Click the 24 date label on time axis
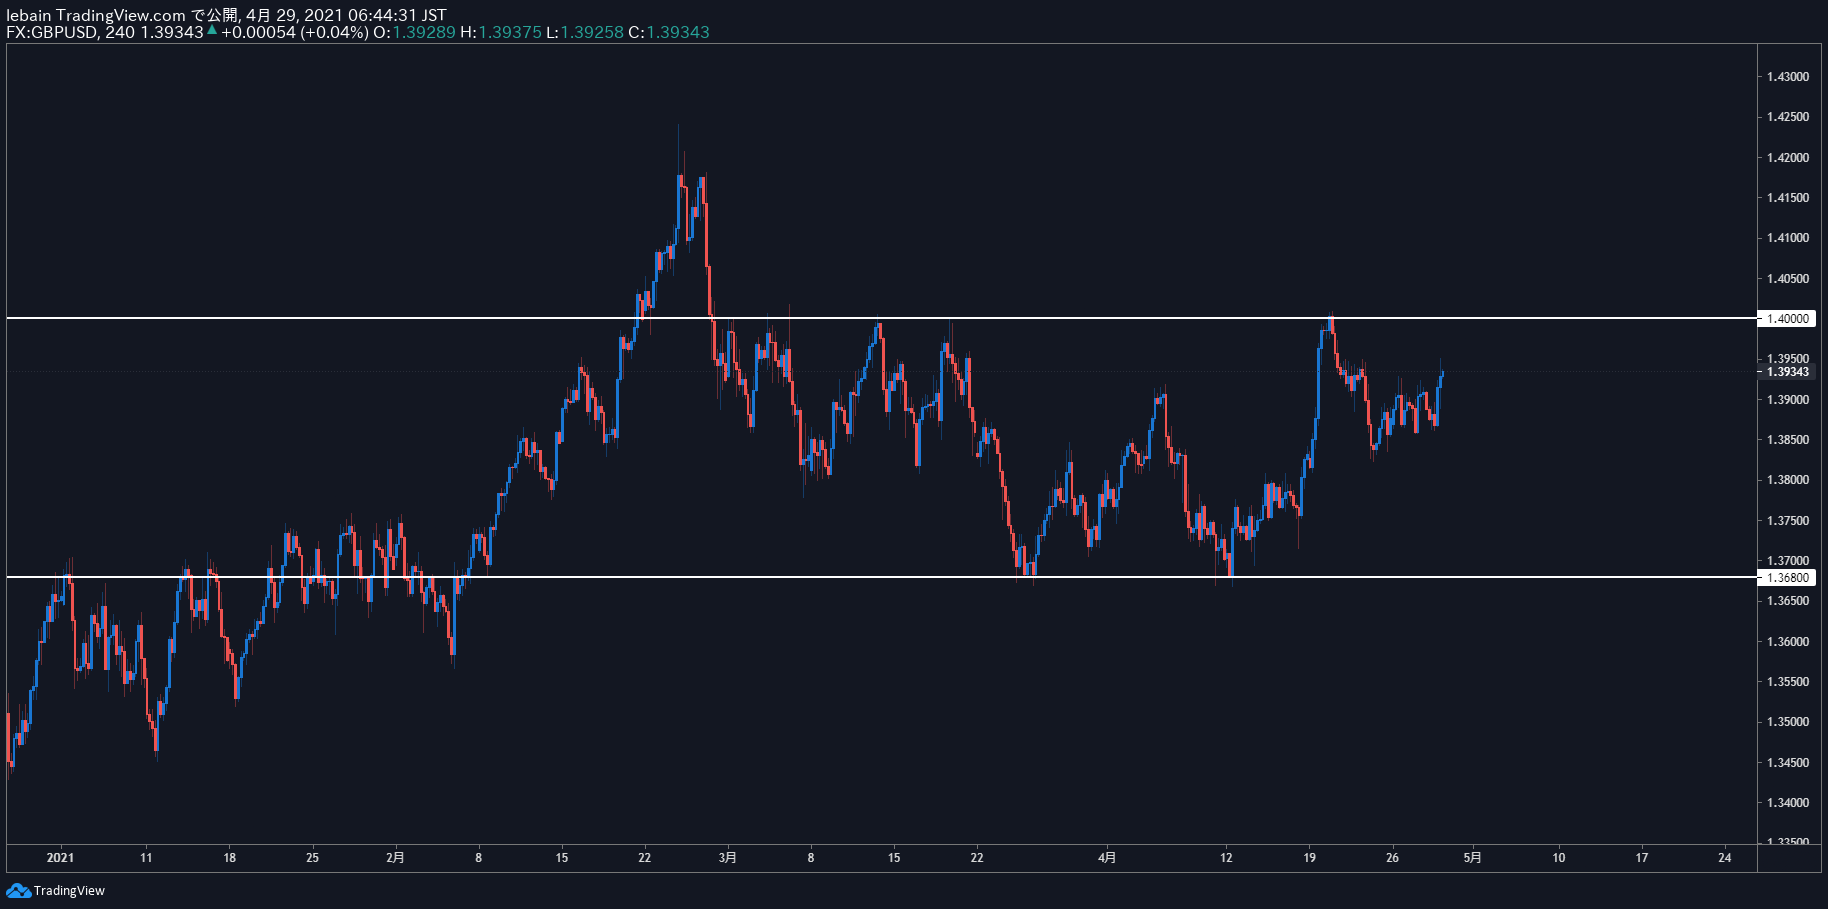The width and height of the screenshot is (1828, 909). tap(1724, 857)
